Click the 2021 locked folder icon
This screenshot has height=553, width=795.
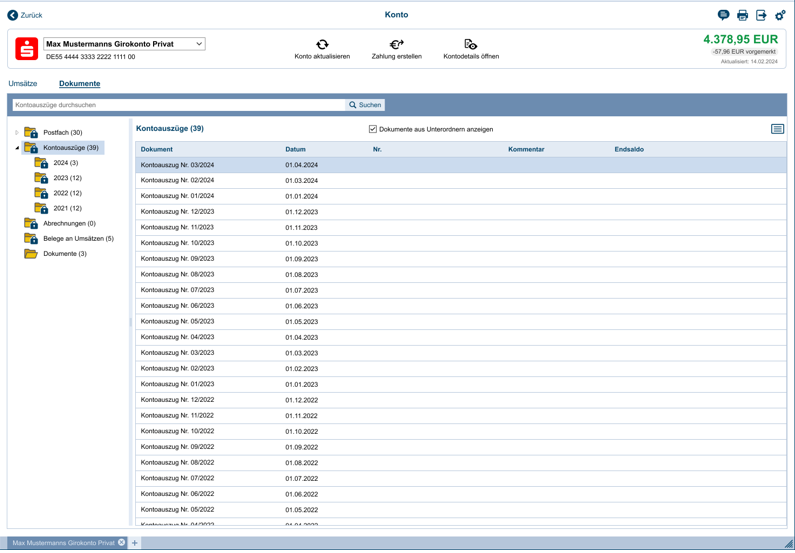[x=41, y=208]
